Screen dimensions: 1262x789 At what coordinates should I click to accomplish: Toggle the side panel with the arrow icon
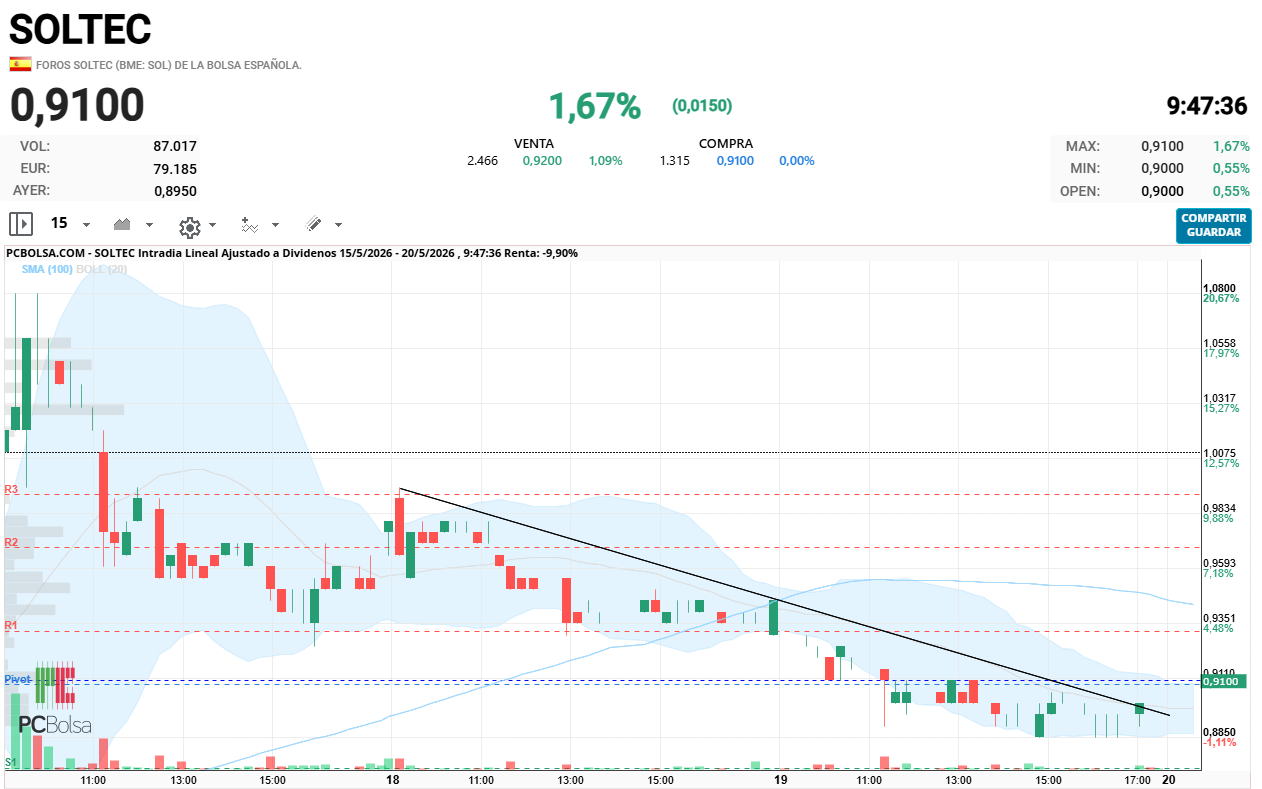[x=21, y=224]
